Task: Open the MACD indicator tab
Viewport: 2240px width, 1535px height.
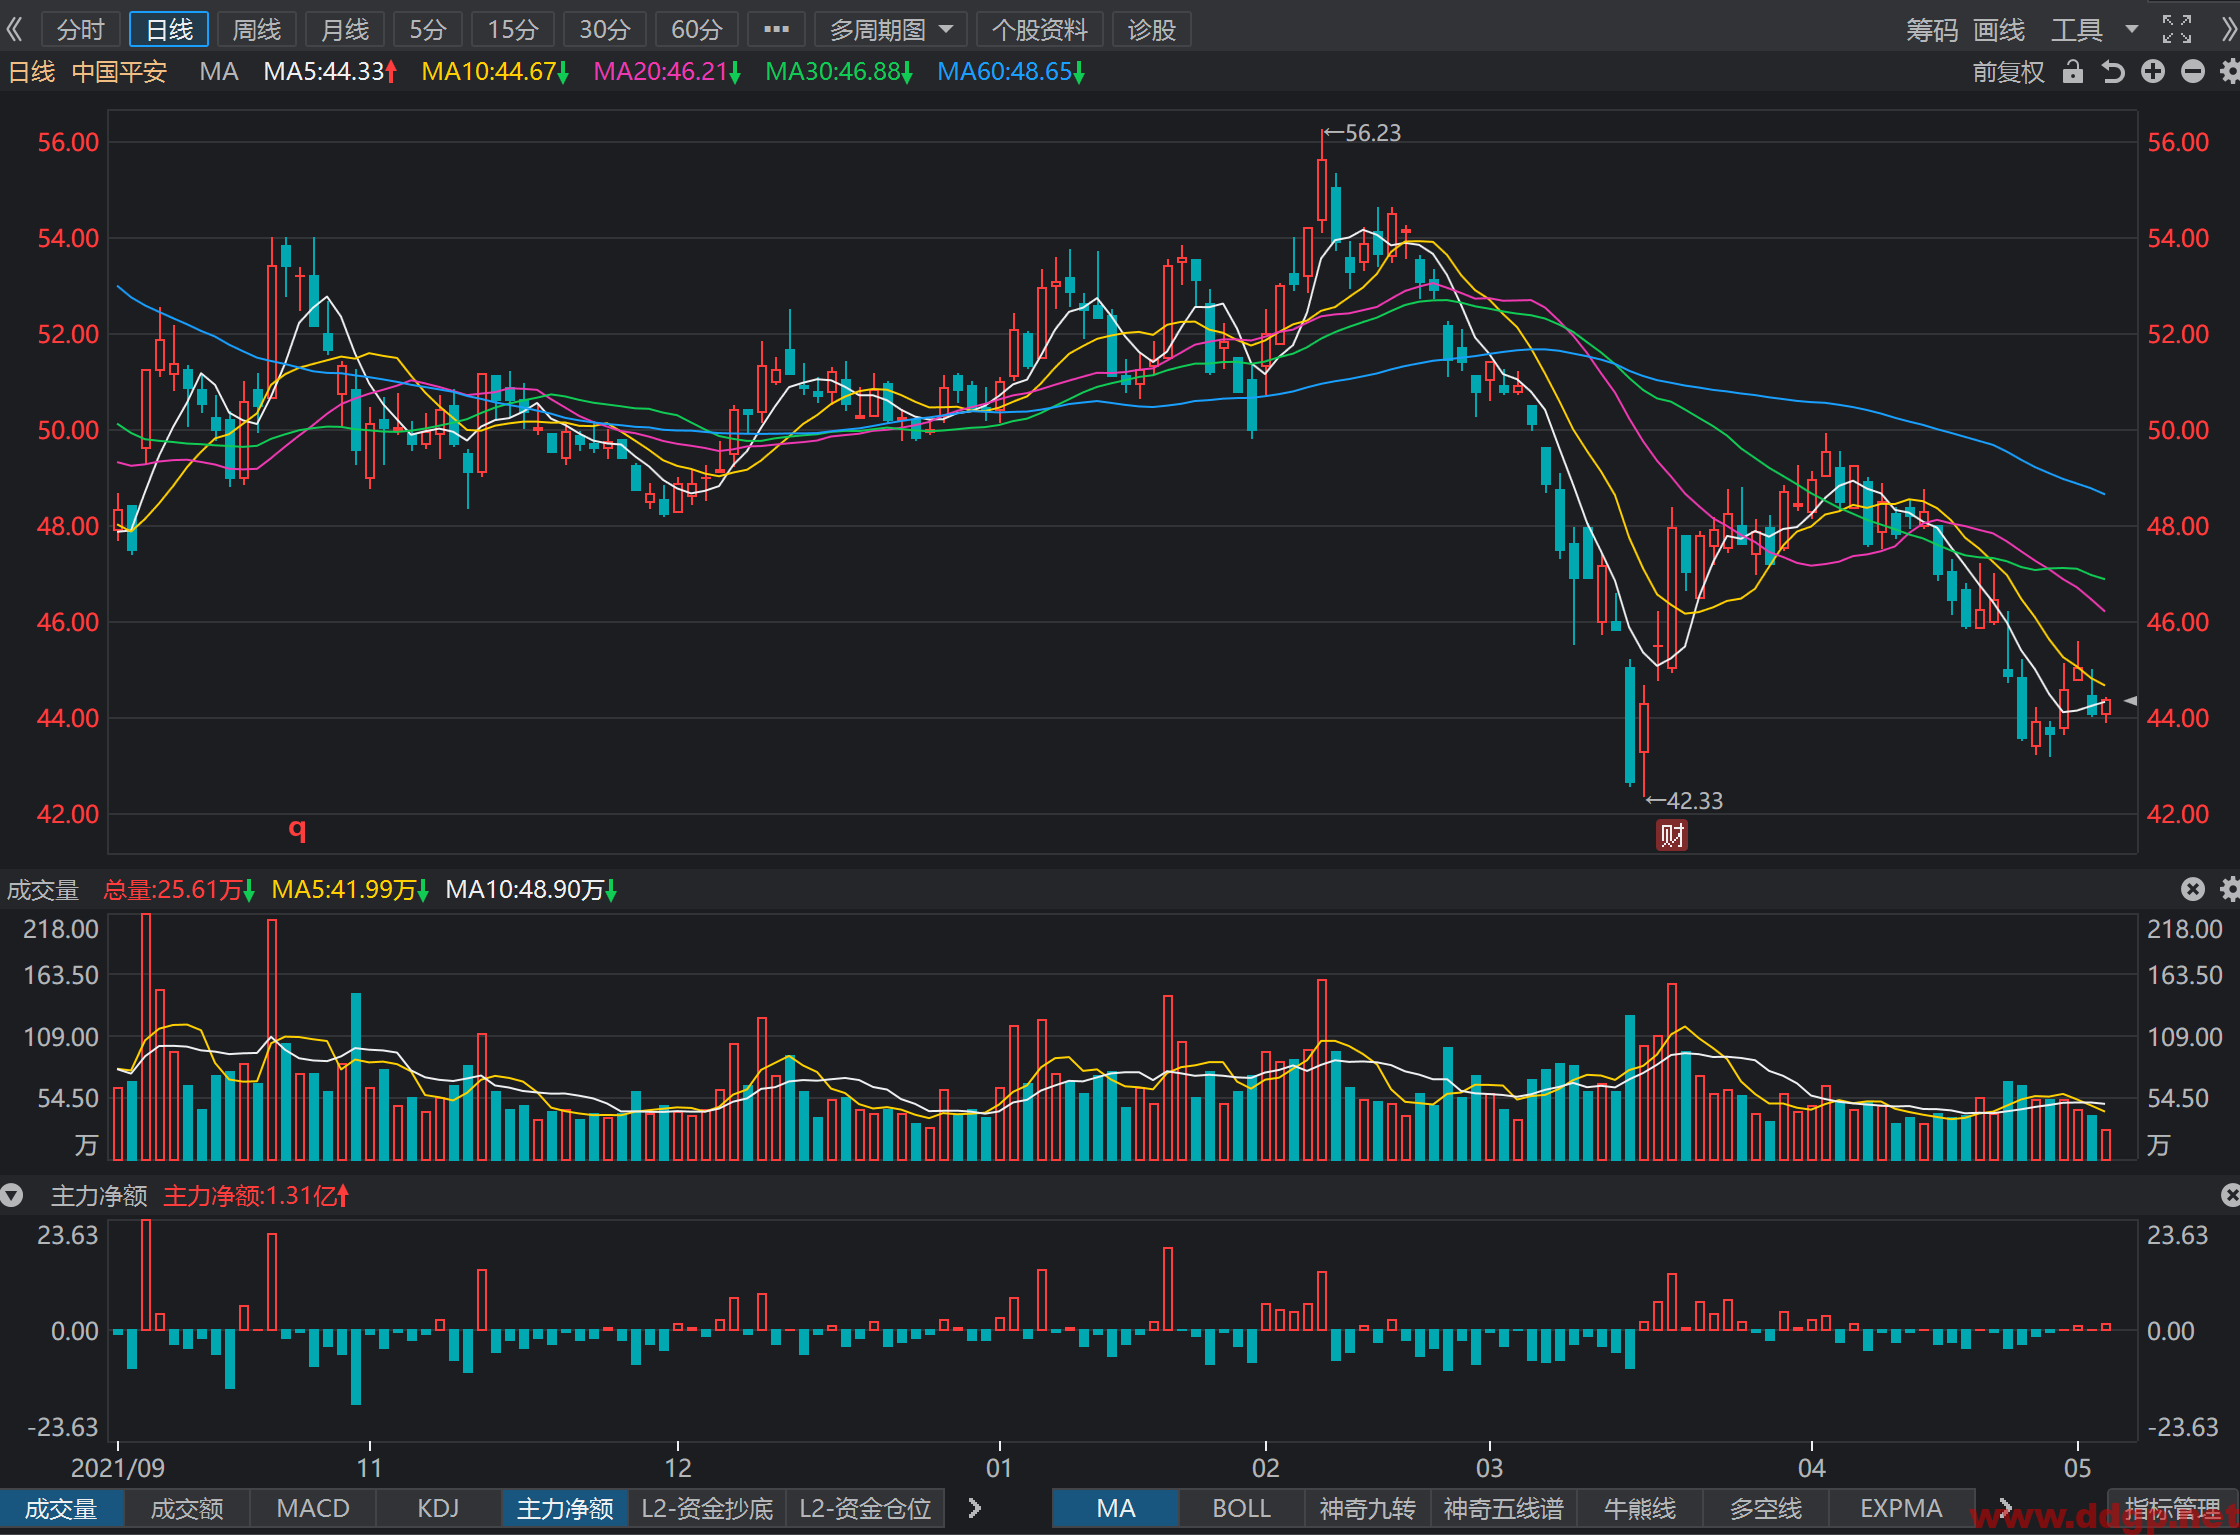Action: pos(313,1508)
